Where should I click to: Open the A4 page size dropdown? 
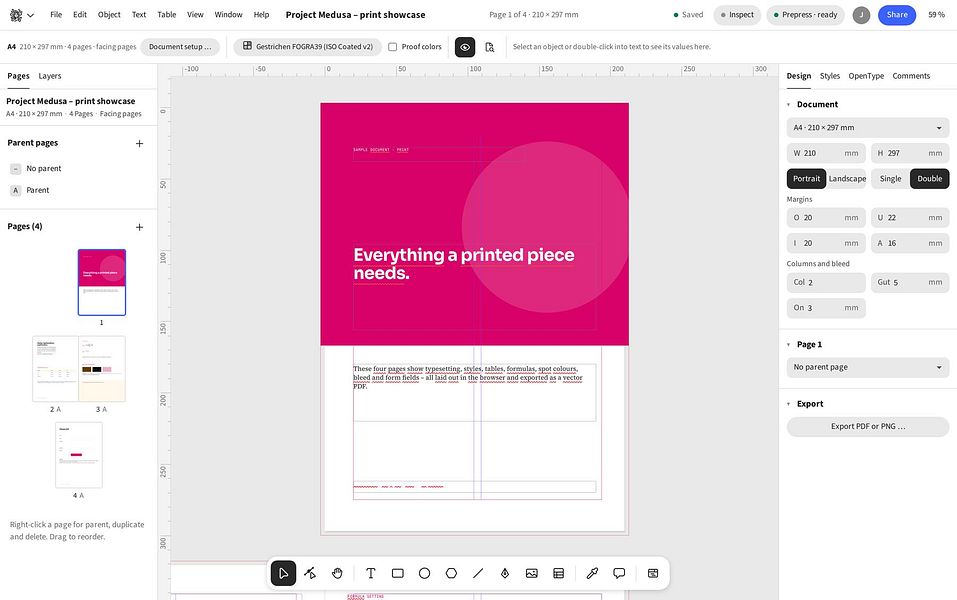click(x=868, y=128)
